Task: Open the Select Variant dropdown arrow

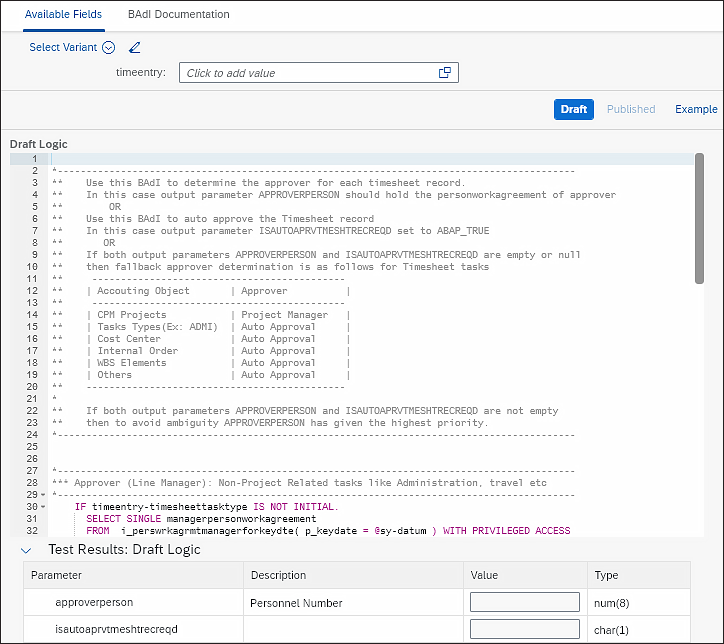Action: [109, 48]
